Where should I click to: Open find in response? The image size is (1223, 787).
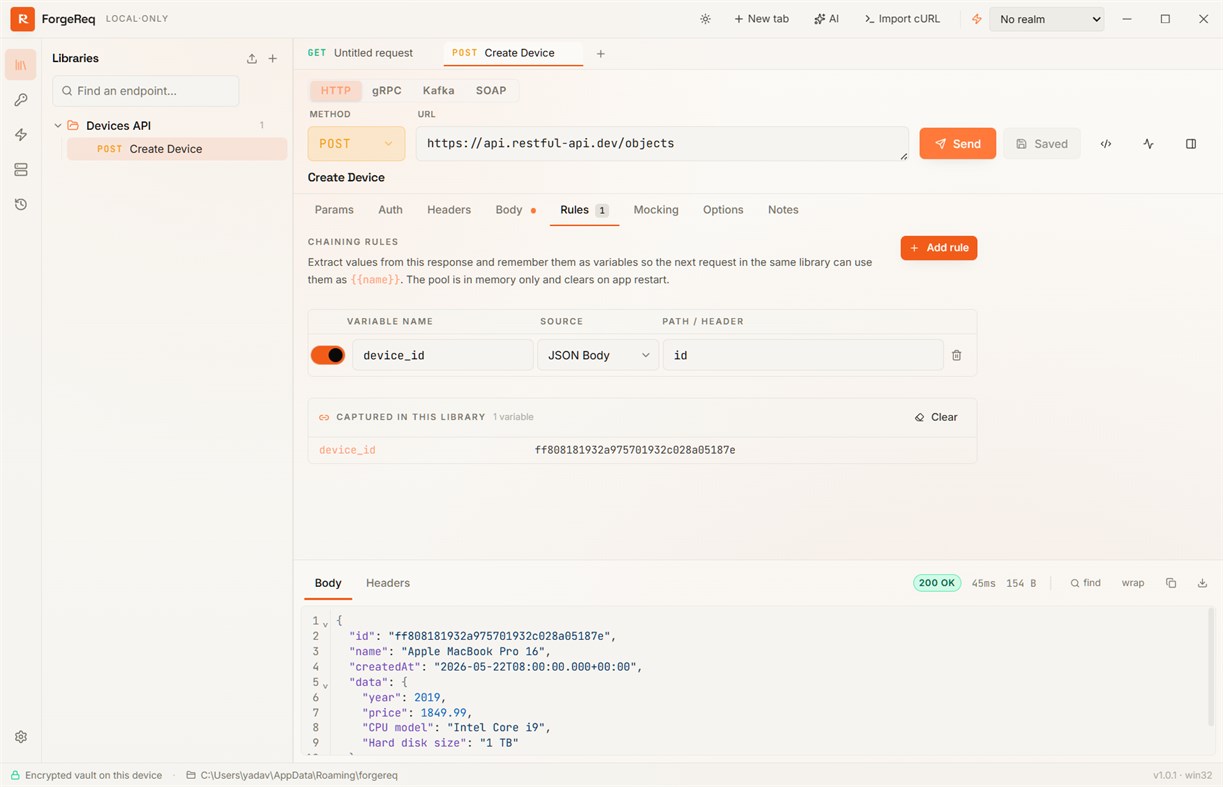point(1085,583)
